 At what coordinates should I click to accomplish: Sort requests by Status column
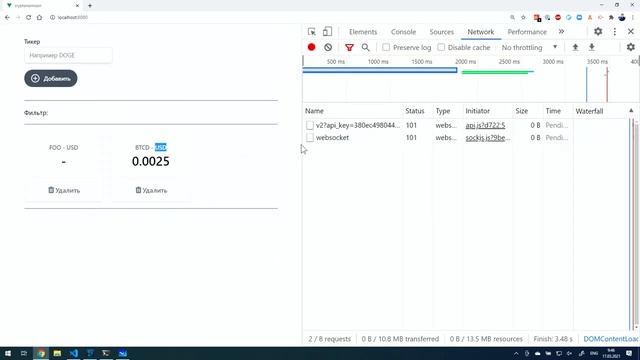[x=417, y=111]
